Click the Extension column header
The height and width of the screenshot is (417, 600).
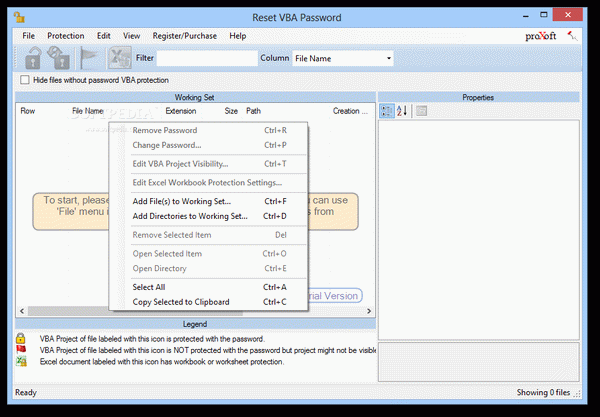[181, 111]
